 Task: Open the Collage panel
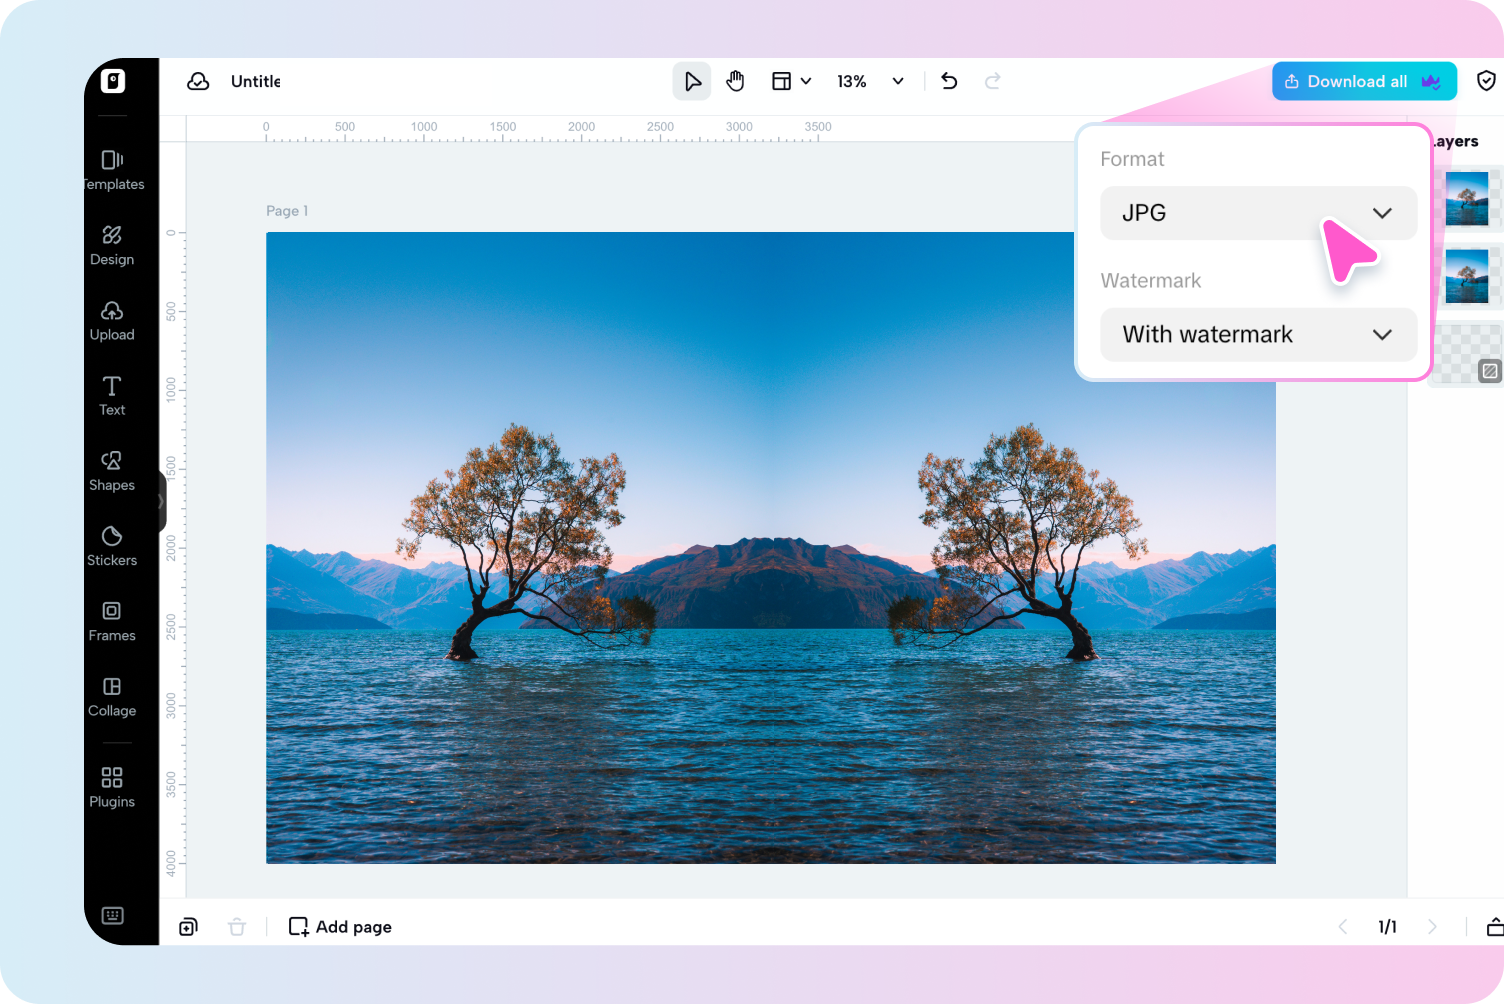tap(112, 697)
